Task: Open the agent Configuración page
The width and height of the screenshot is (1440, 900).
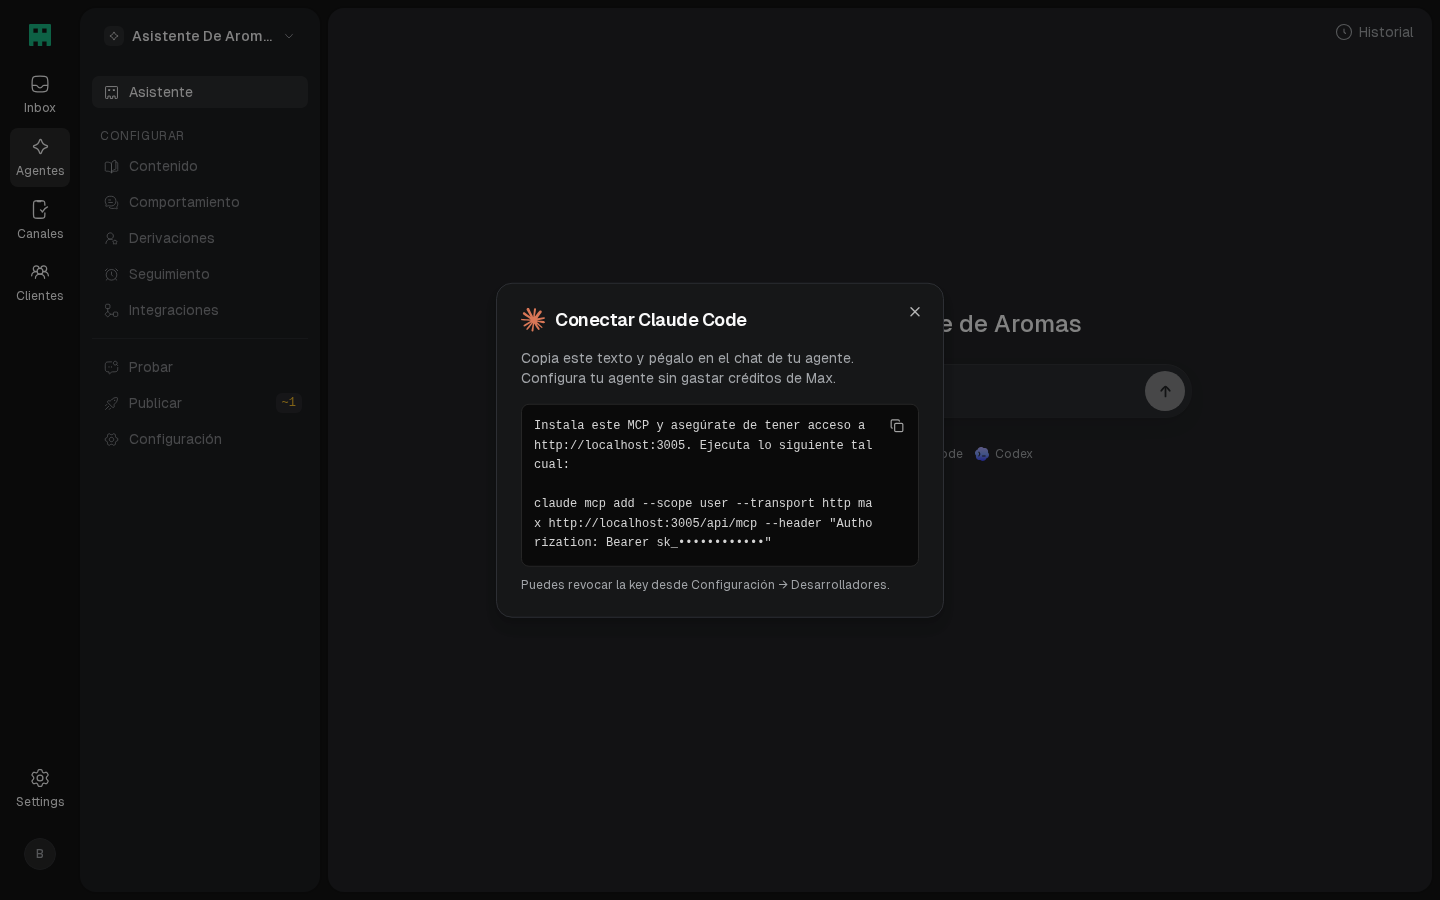Action: (200, 439)
